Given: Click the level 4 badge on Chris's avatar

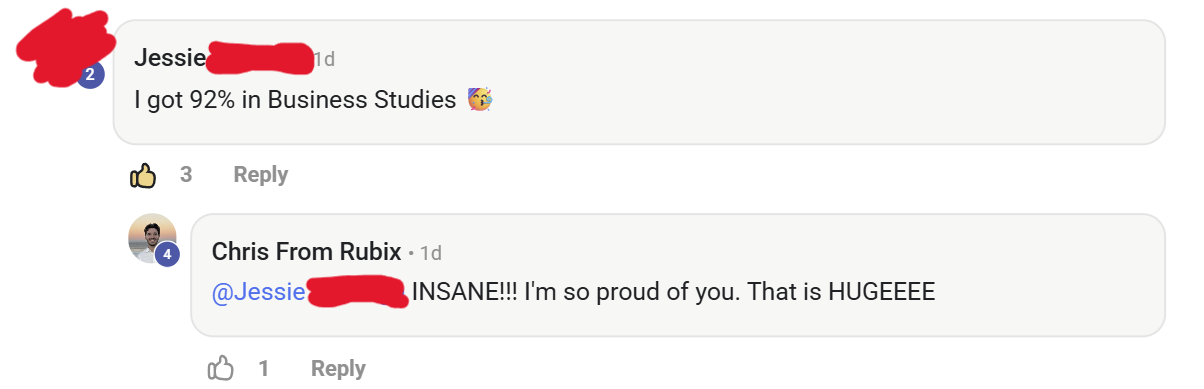Looking at the screenshot, I should (x=167, y=255).
